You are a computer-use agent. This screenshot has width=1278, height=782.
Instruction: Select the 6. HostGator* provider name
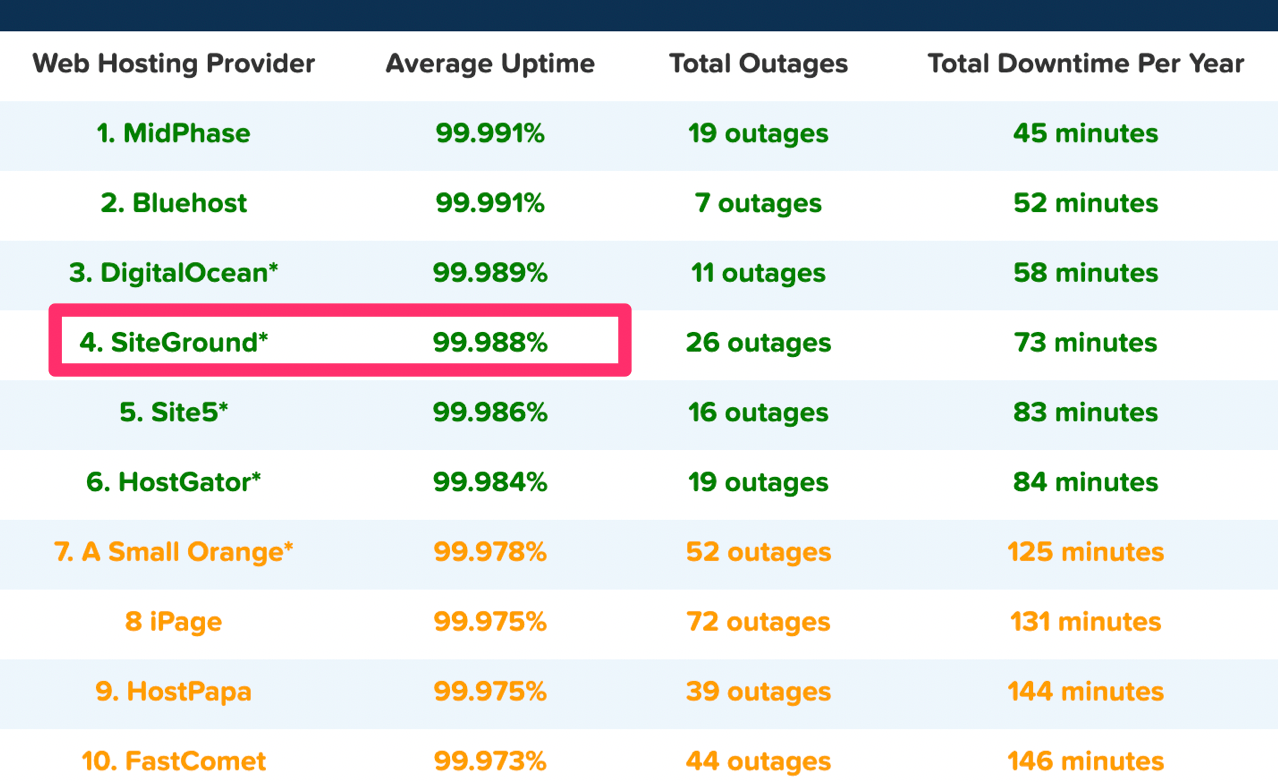174,482
